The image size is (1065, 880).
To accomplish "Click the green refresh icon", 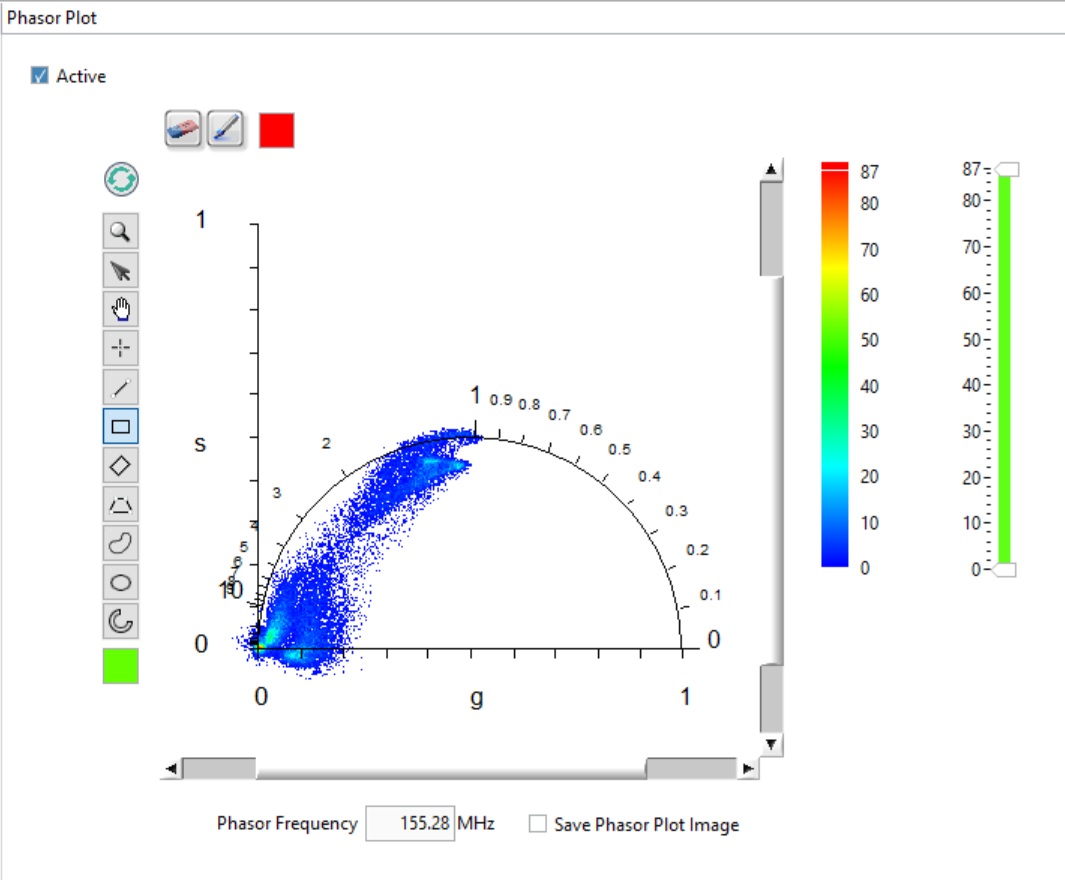I will coord(122,180).
